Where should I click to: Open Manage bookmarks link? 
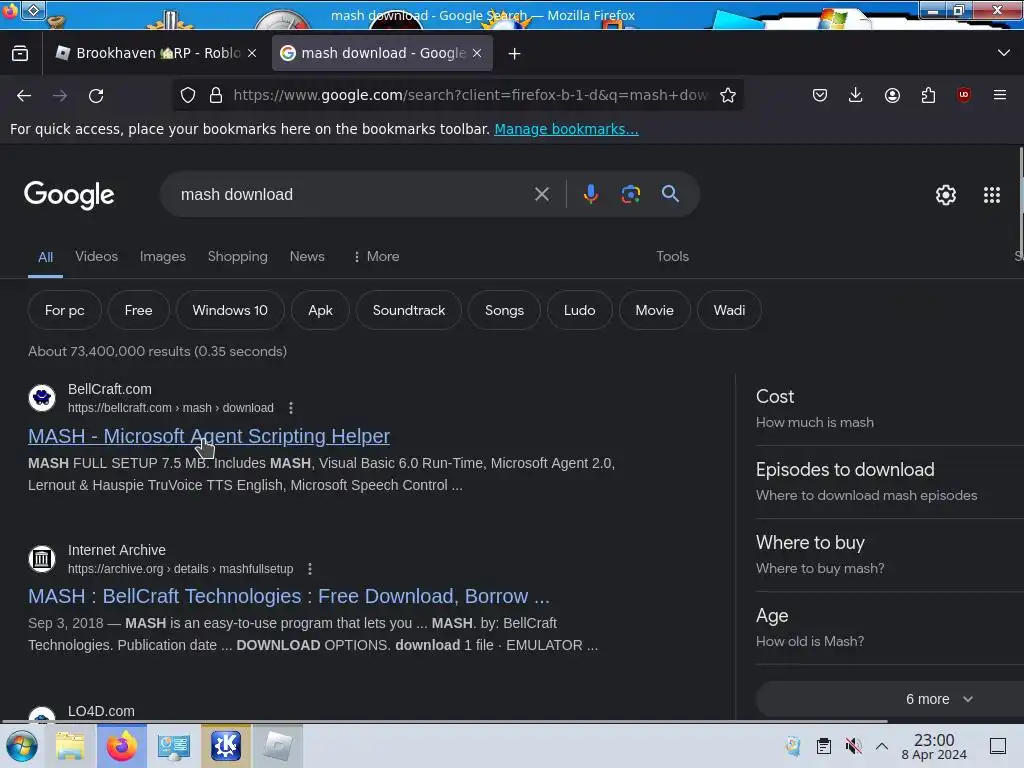point(566,129)
